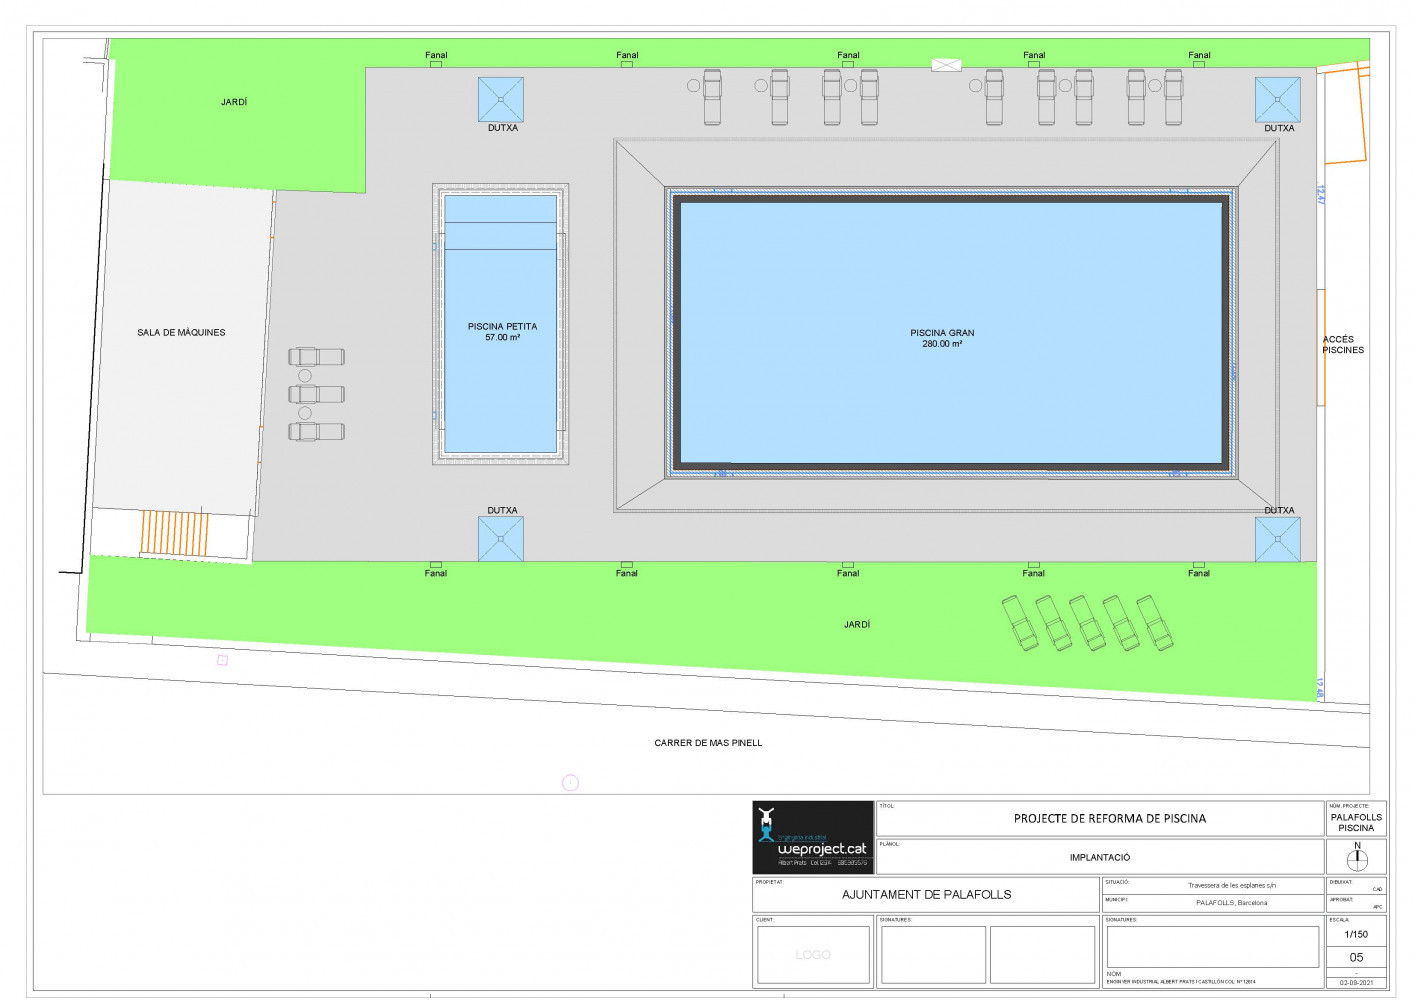This screenshot has width=1415, height=1000.
Task: Click the 1/150 scale value
Action: click(1356, 934)
